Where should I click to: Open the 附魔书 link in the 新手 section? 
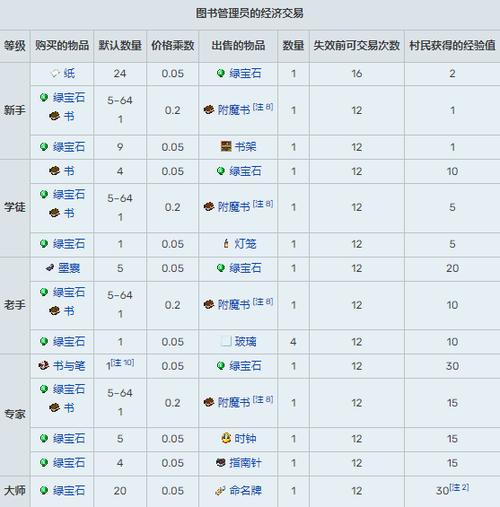tap(234, 110)
